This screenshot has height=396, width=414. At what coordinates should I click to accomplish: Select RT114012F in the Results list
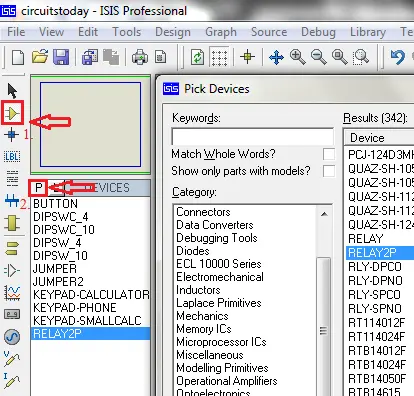pyautogui.click(x=377, y=323)
